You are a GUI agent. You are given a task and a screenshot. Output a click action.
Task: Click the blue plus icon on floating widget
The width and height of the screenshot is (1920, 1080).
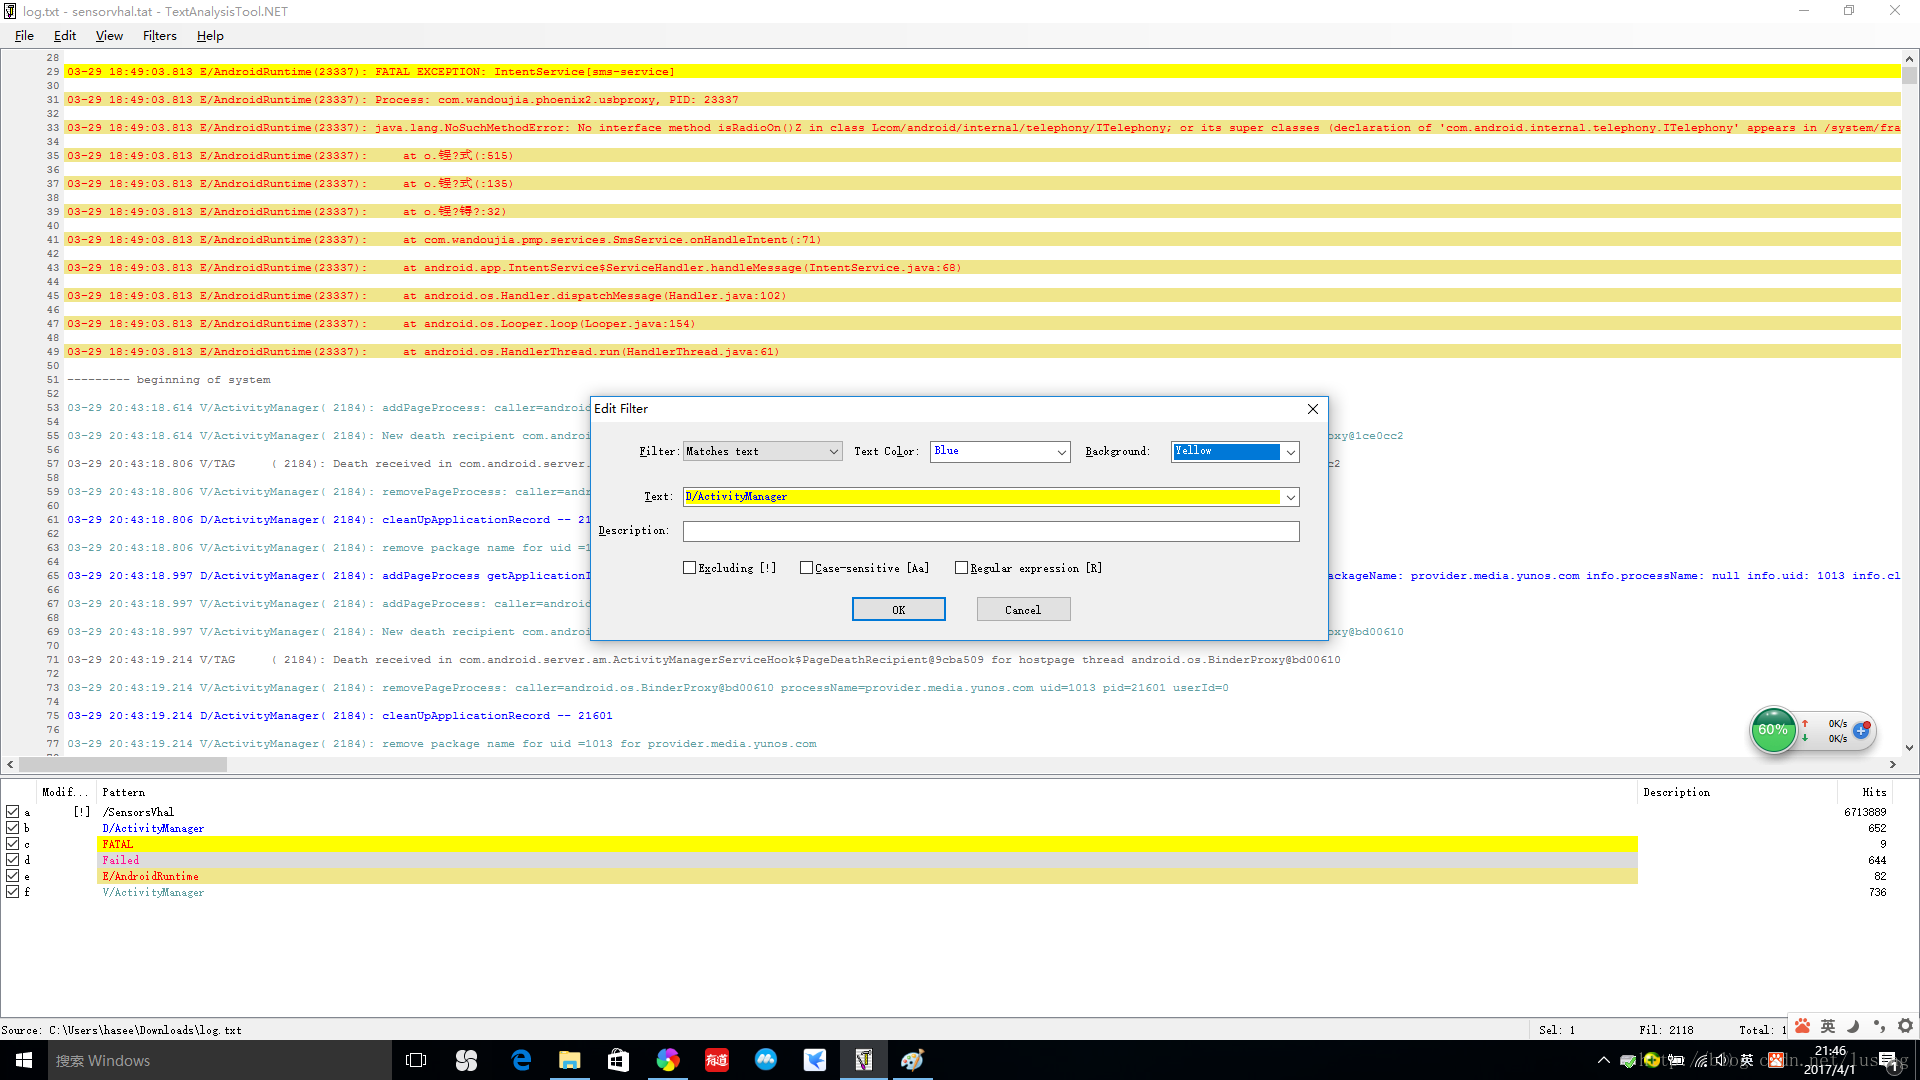1861,730
